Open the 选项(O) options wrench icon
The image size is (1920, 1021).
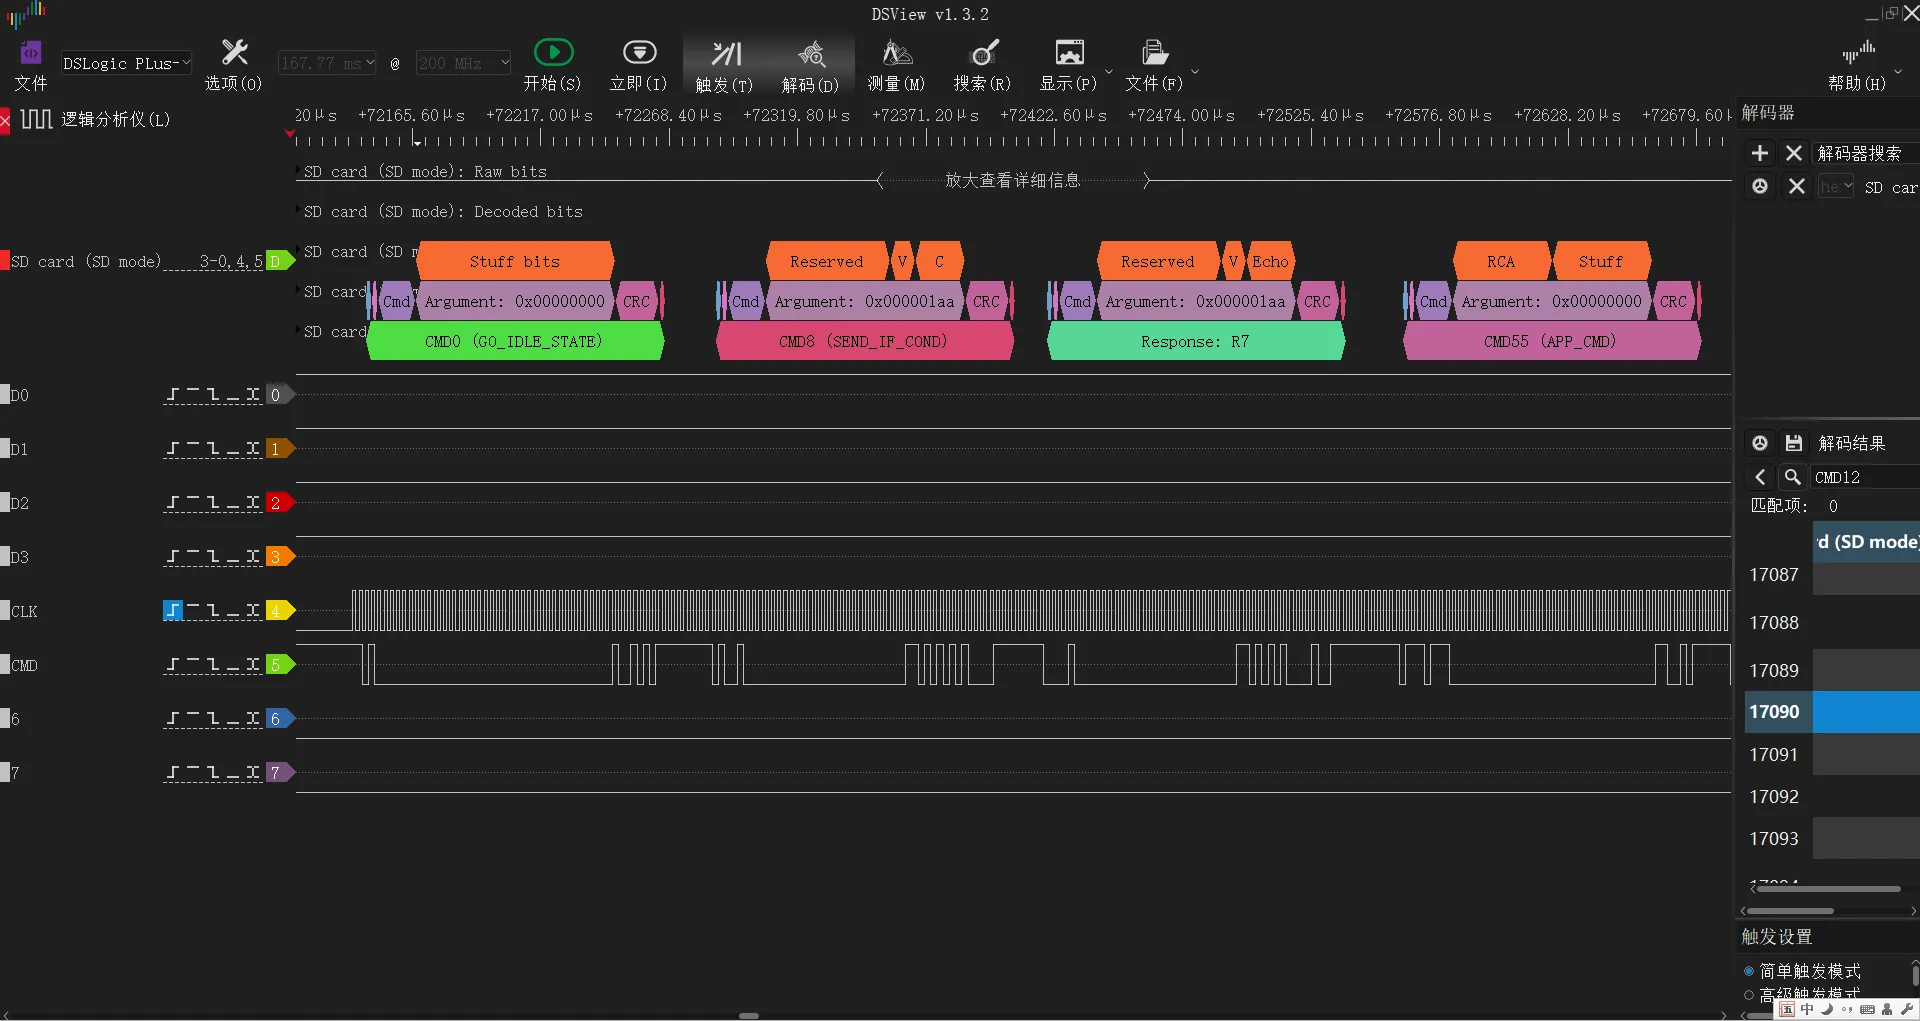coord(234,64)
